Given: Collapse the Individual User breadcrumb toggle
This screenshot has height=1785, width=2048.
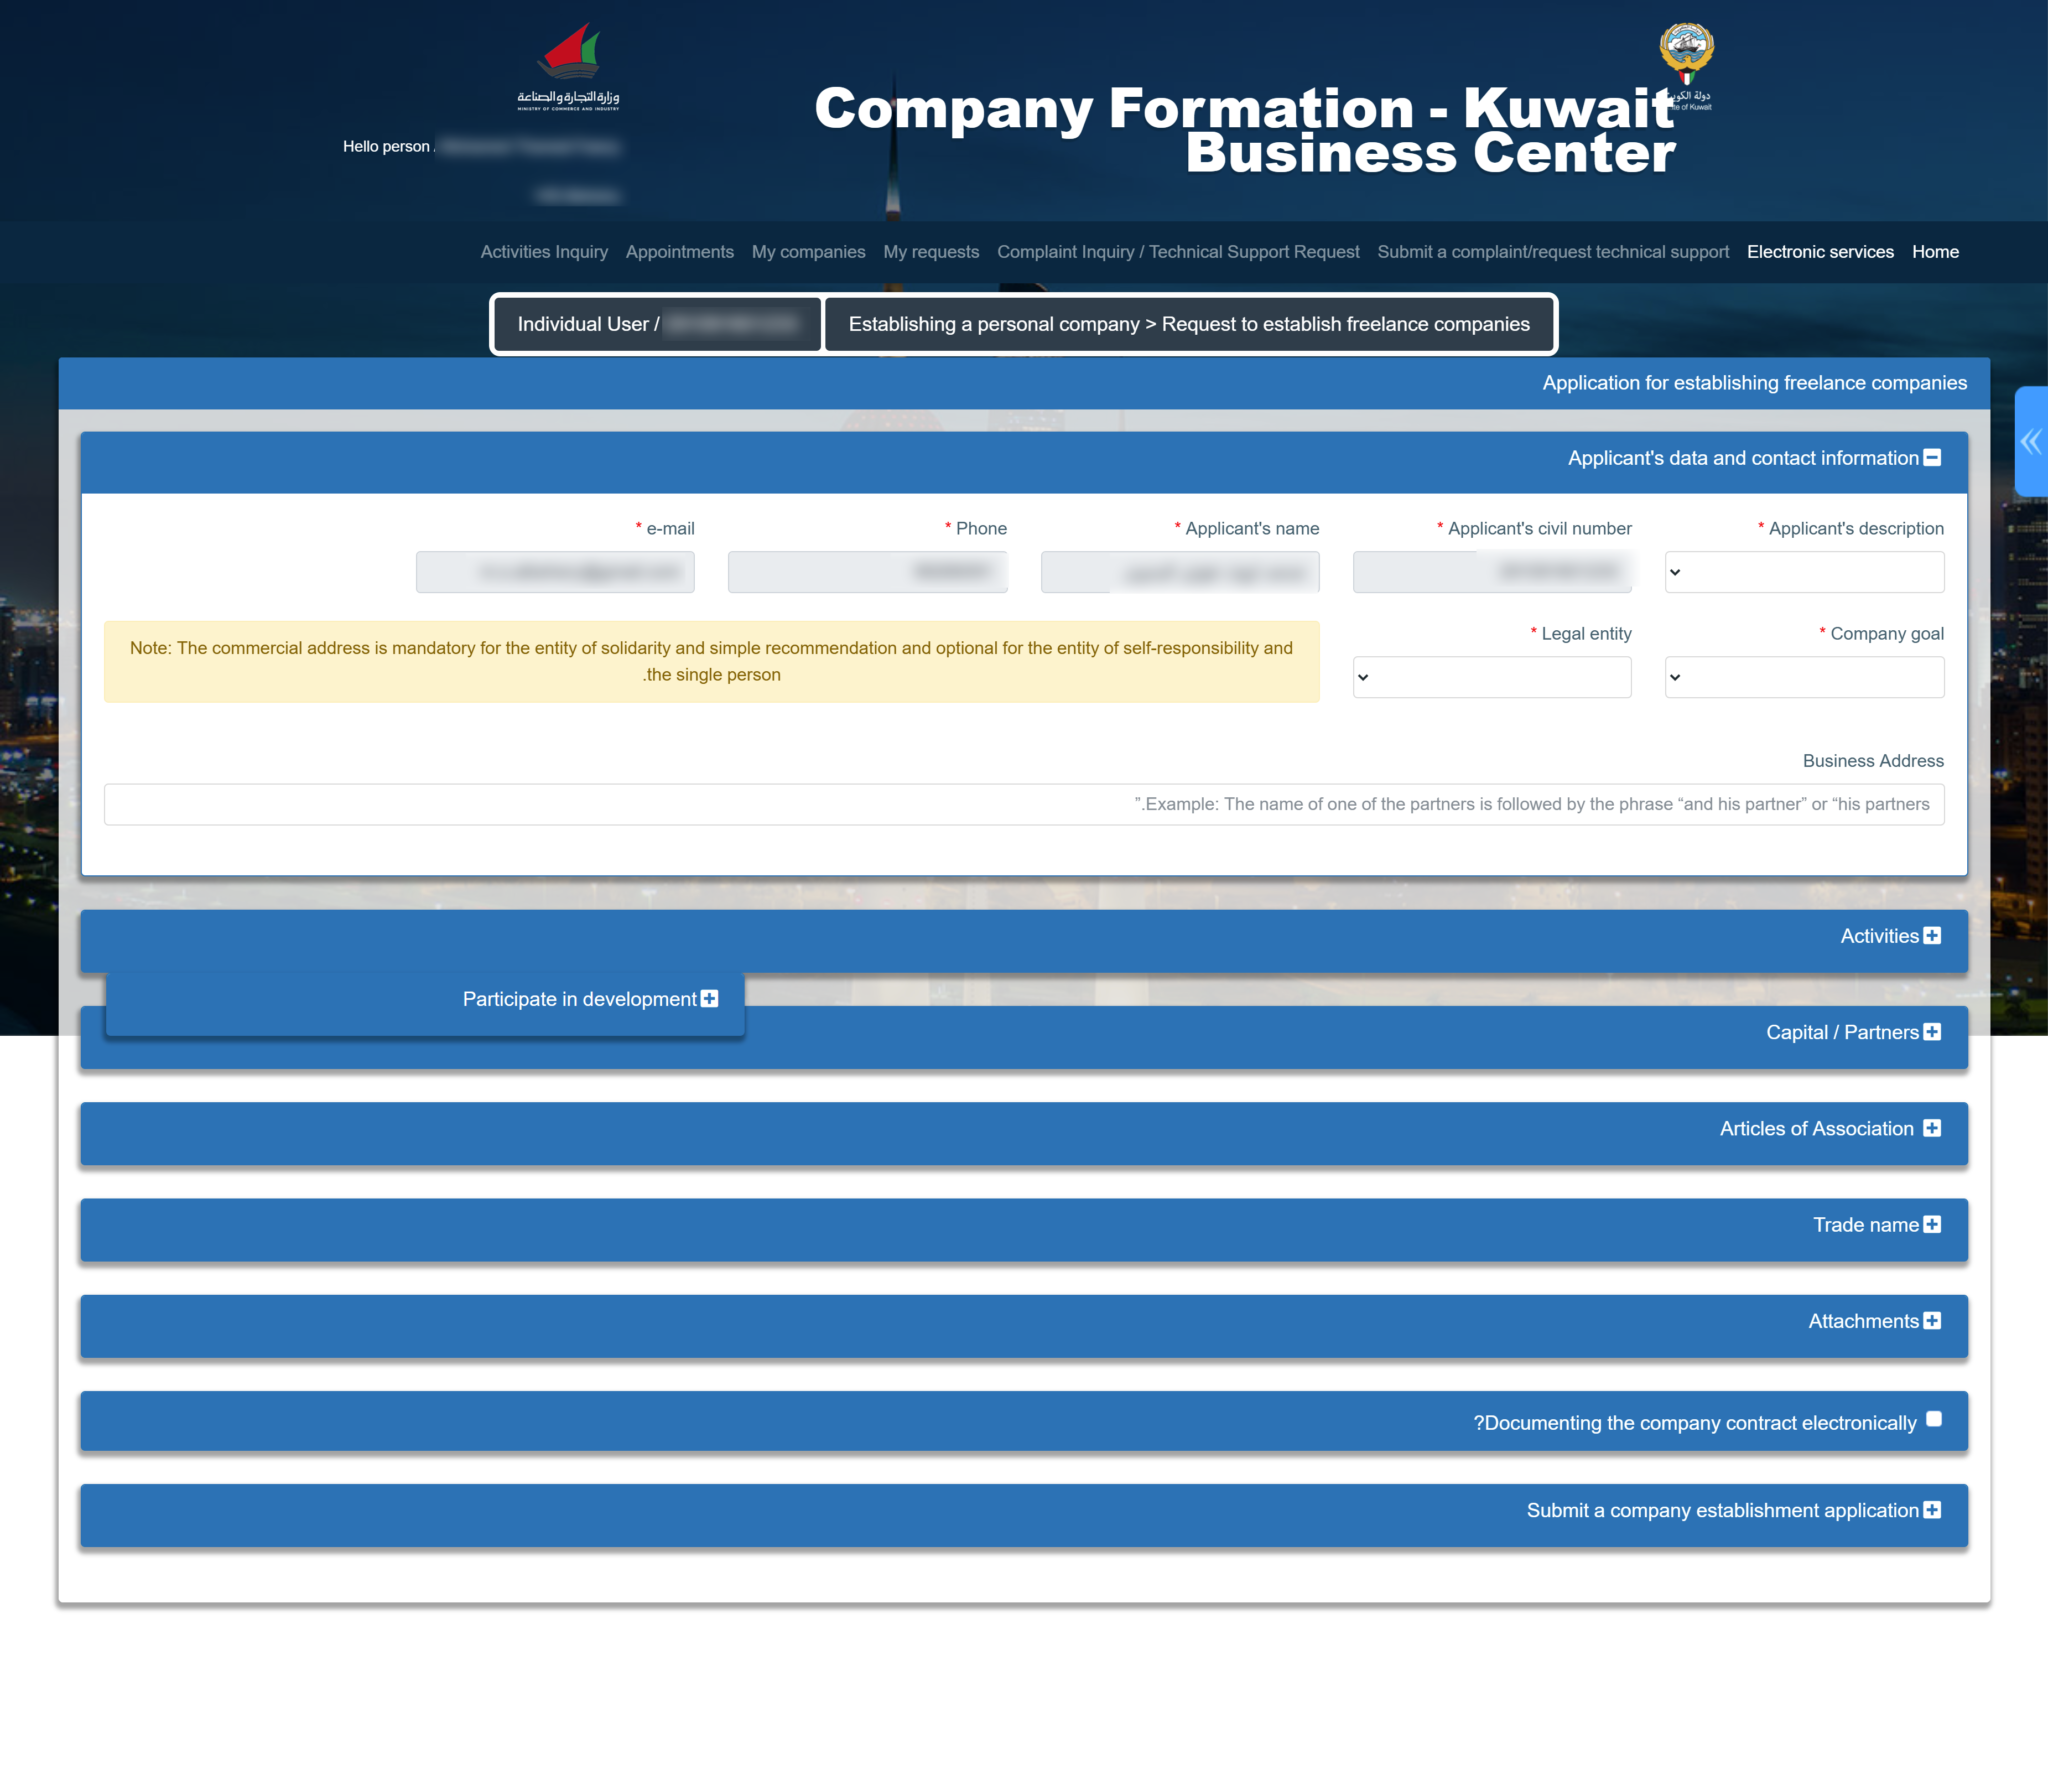Looking at the screenshot, I should [656, 324].
